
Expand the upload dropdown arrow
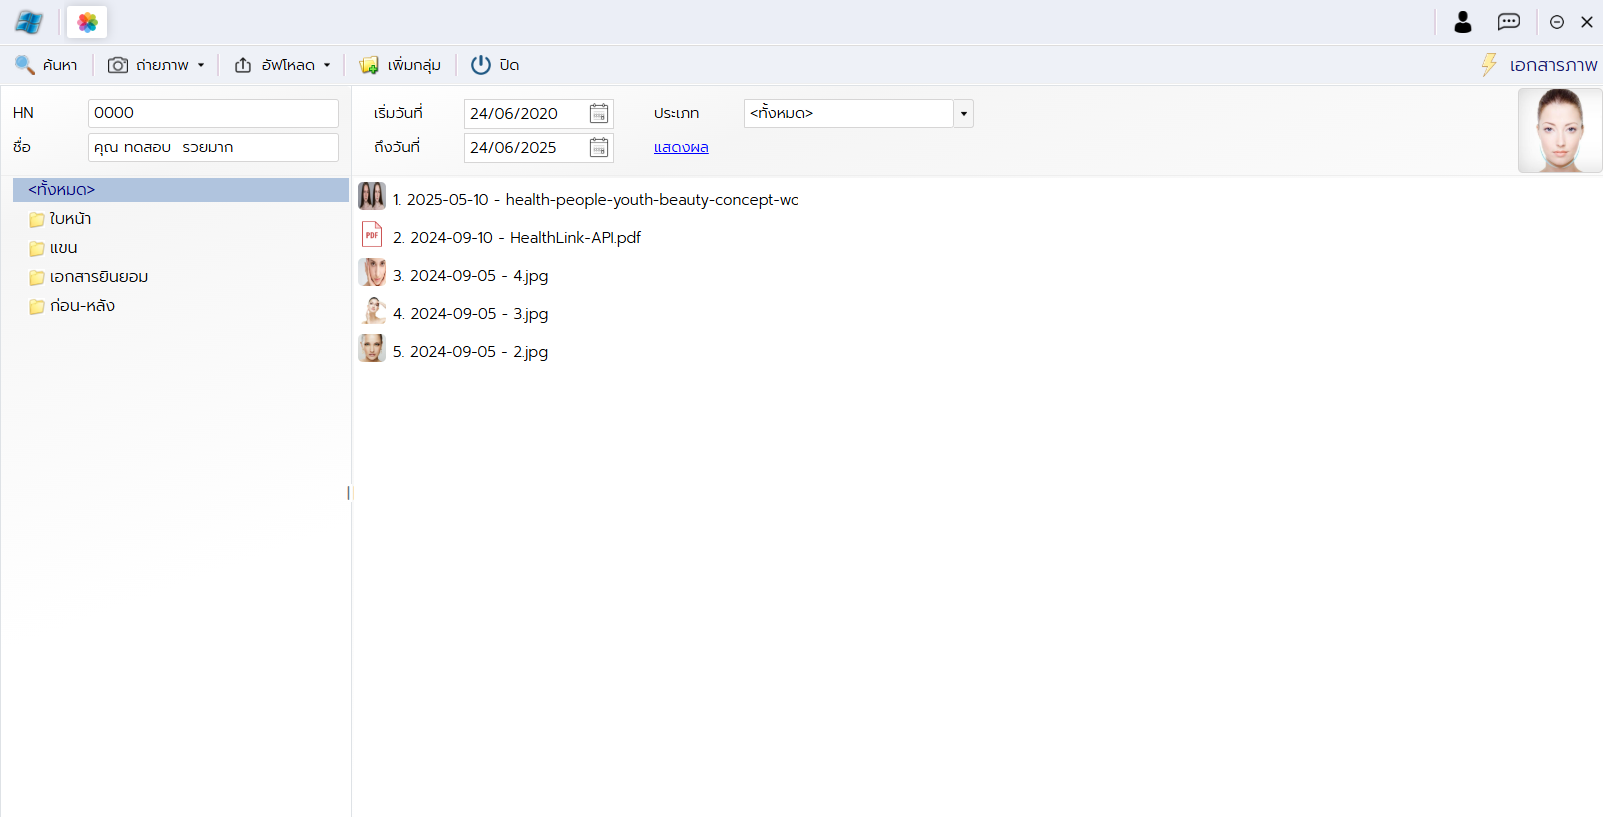(x=327, y=65)
